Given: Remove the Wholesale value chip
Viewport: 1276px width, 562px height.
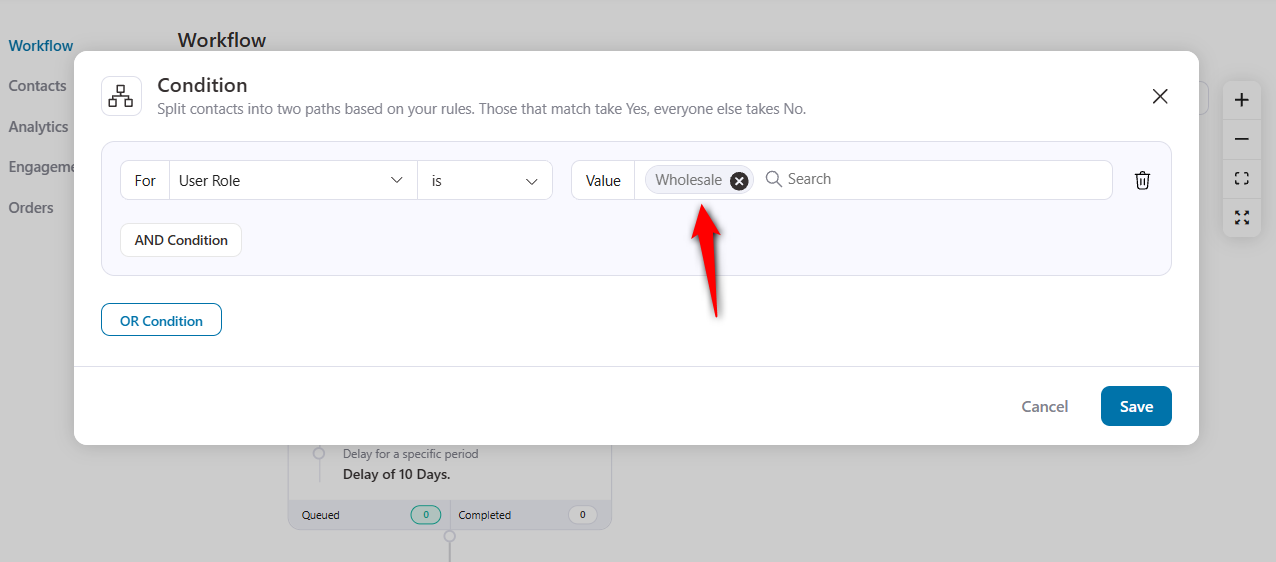Looking at the screenshot, I should click(x=739, y=180).
